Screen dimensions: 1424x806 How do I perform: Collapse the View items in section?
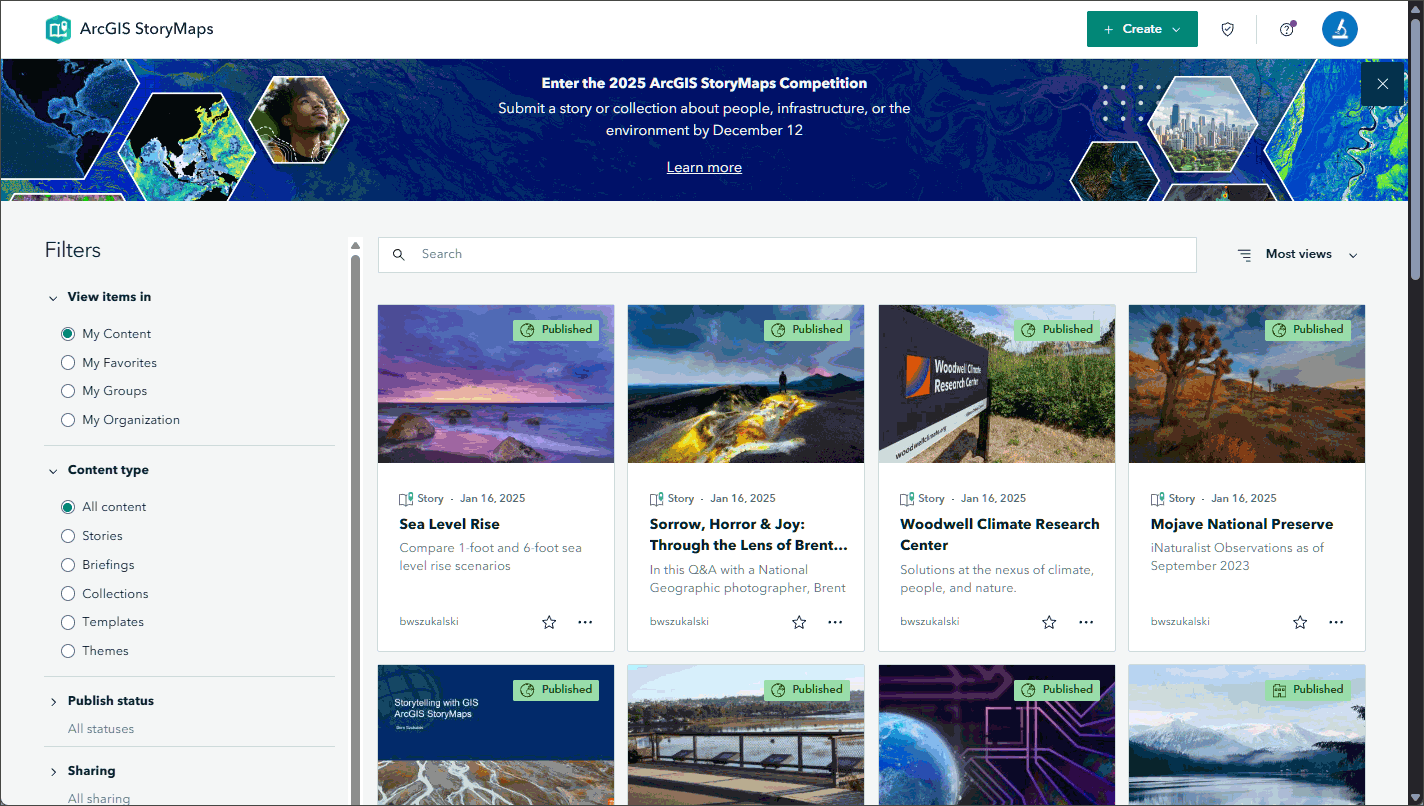click(53, 297)
